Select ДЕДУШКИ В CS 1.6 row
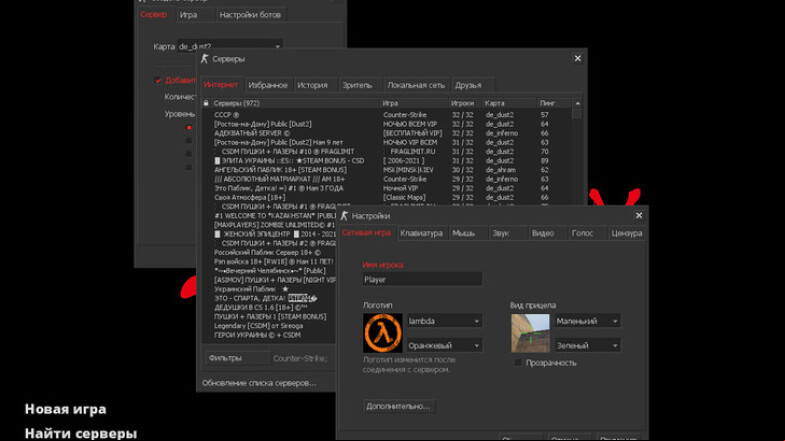785x441 pixels. click(269, 307)
